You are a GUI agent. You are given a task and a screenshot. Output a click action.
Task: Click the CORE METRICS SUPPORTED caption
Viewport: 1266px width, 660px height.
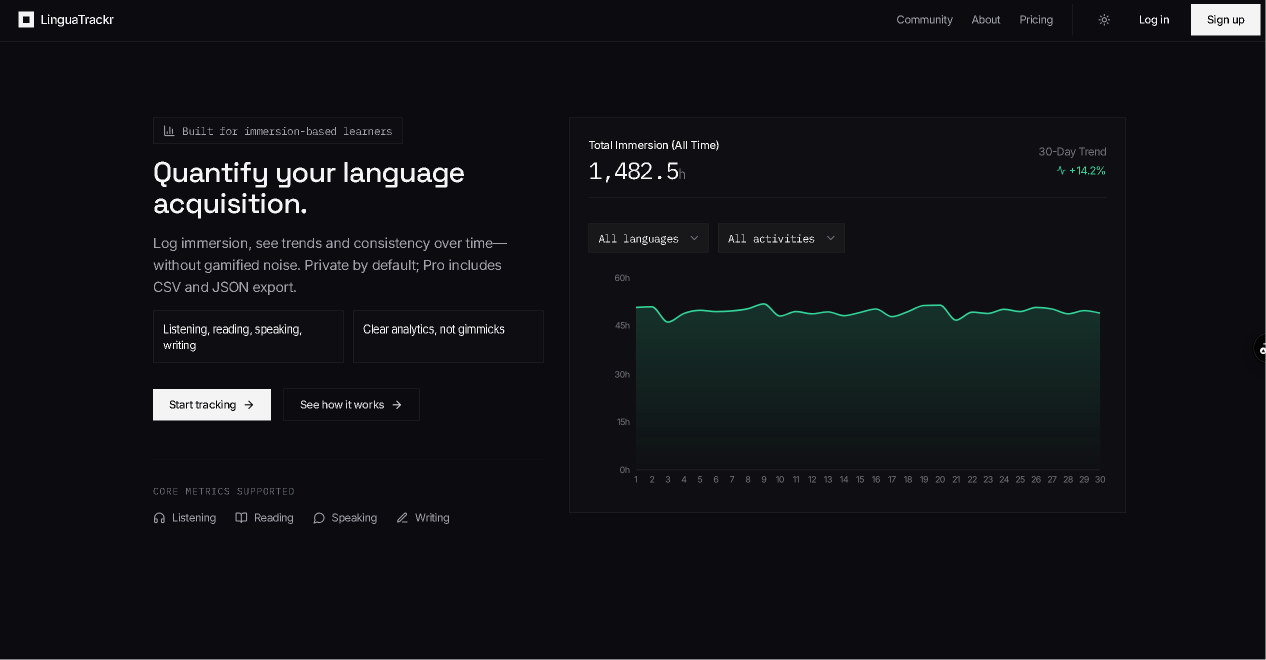click(x=224, y=492)
